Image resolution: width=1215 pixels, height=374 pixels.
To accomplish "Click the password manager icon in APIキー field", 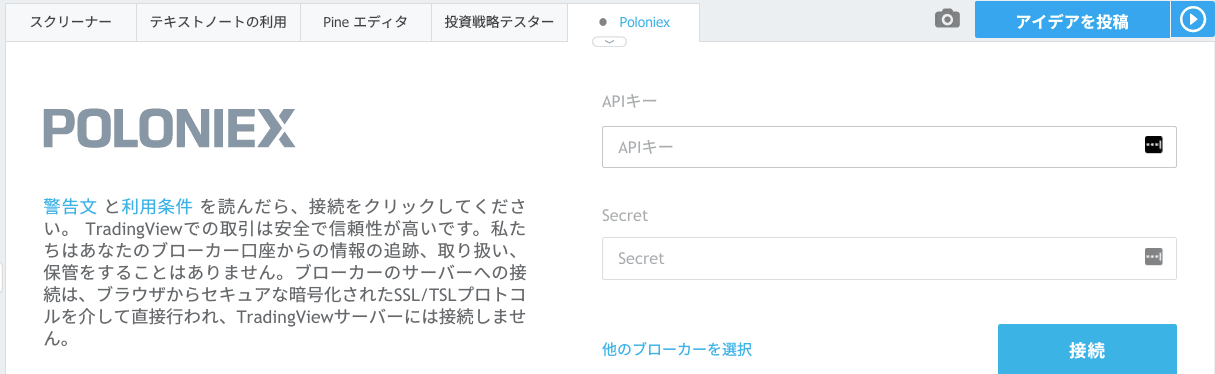I will [1154, 145].
